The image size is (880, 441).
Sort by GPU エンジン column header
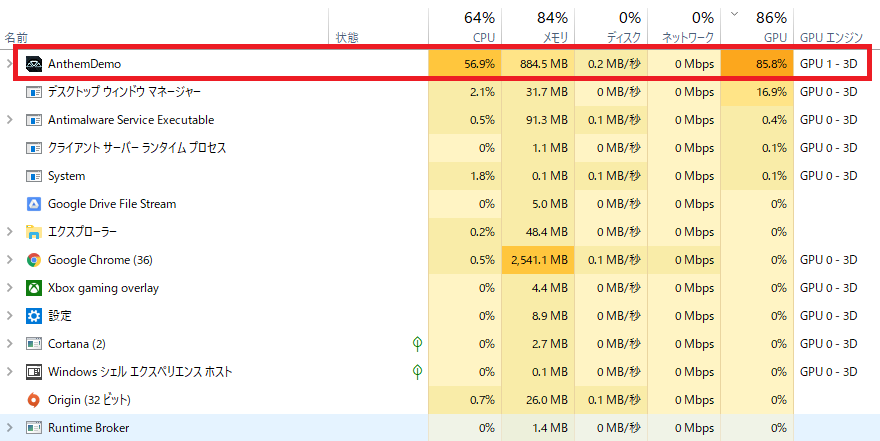click(831, 38)
